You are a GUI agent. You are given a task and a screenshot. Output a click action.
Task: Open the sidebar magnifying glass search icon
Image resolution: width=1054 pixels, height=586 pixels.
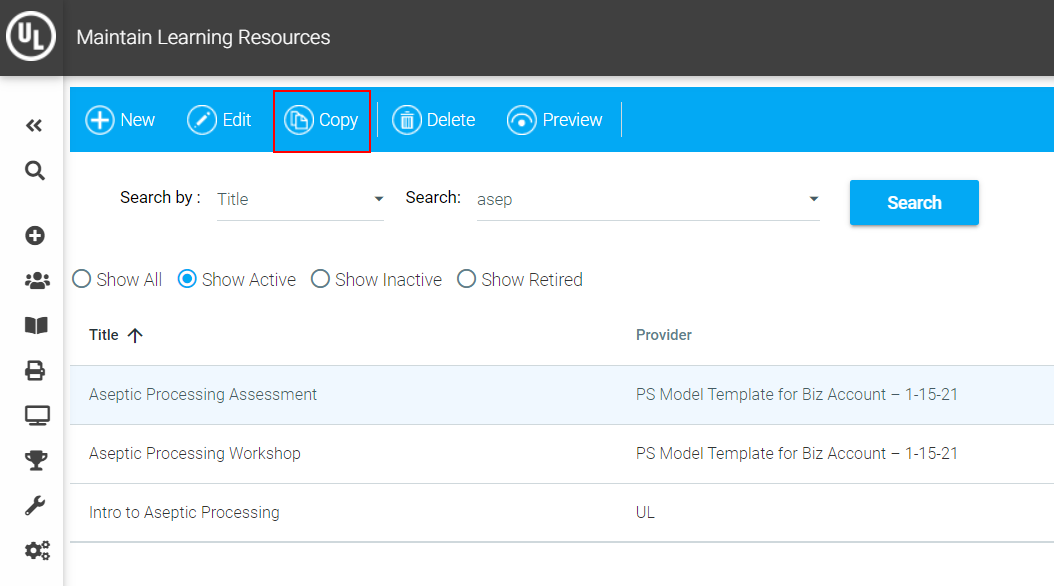[x=35, y=171]
